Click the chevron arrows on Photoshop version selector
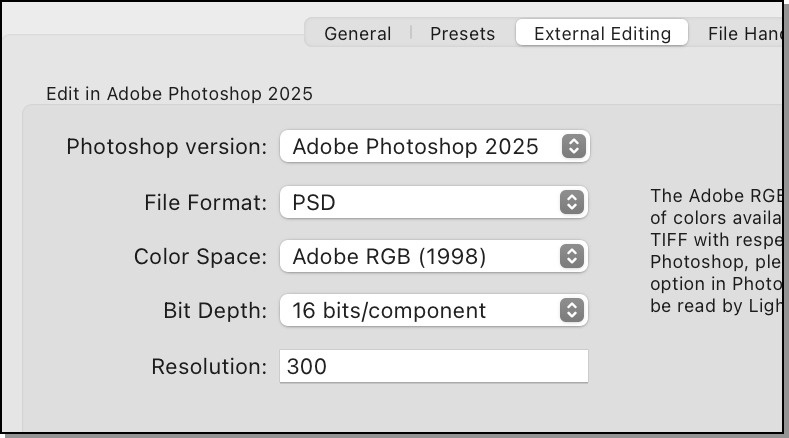Image resolution: width=789 pixels, height=438 pixels. pos(572,146)
